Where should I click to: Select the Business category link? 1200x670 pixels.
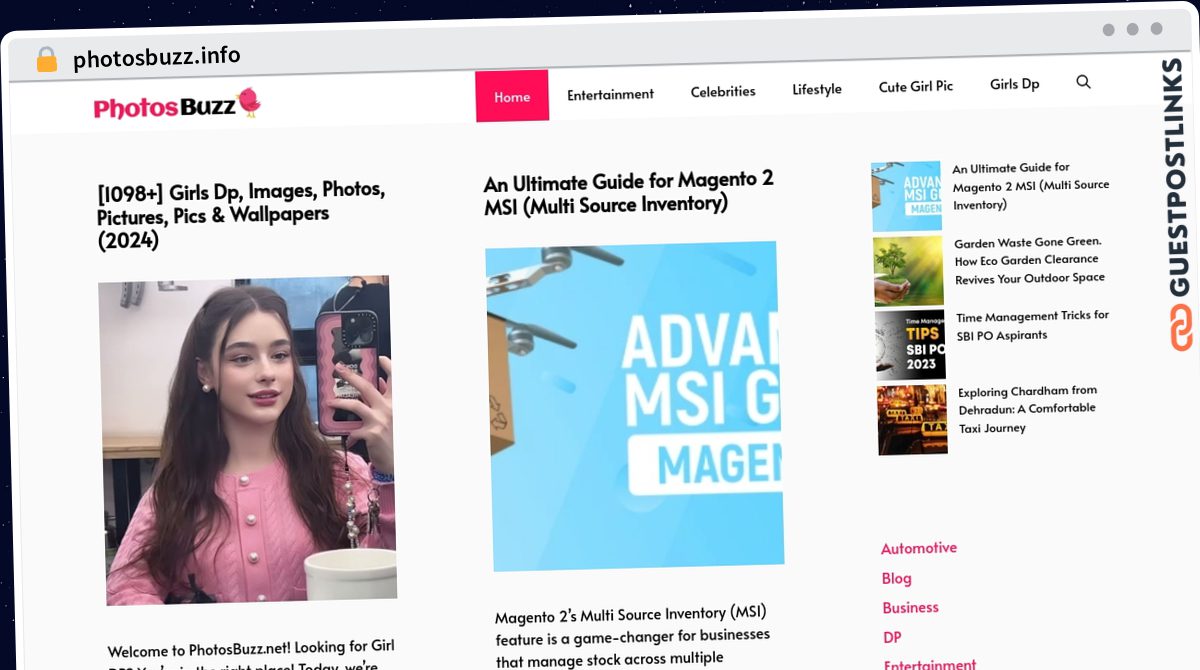click(911, 607)
